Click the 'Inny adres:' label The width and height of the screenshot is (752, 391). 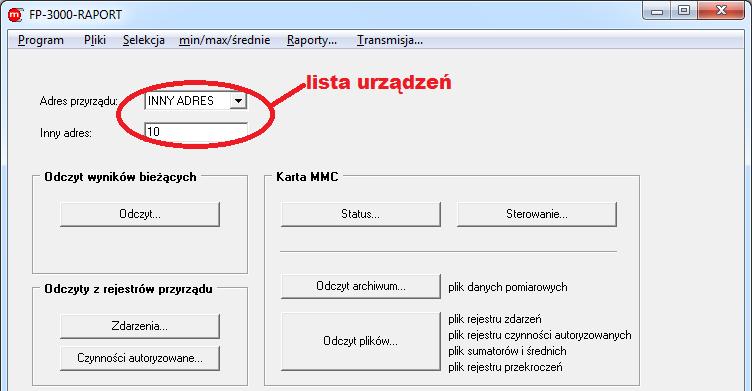tap(66, 133)
